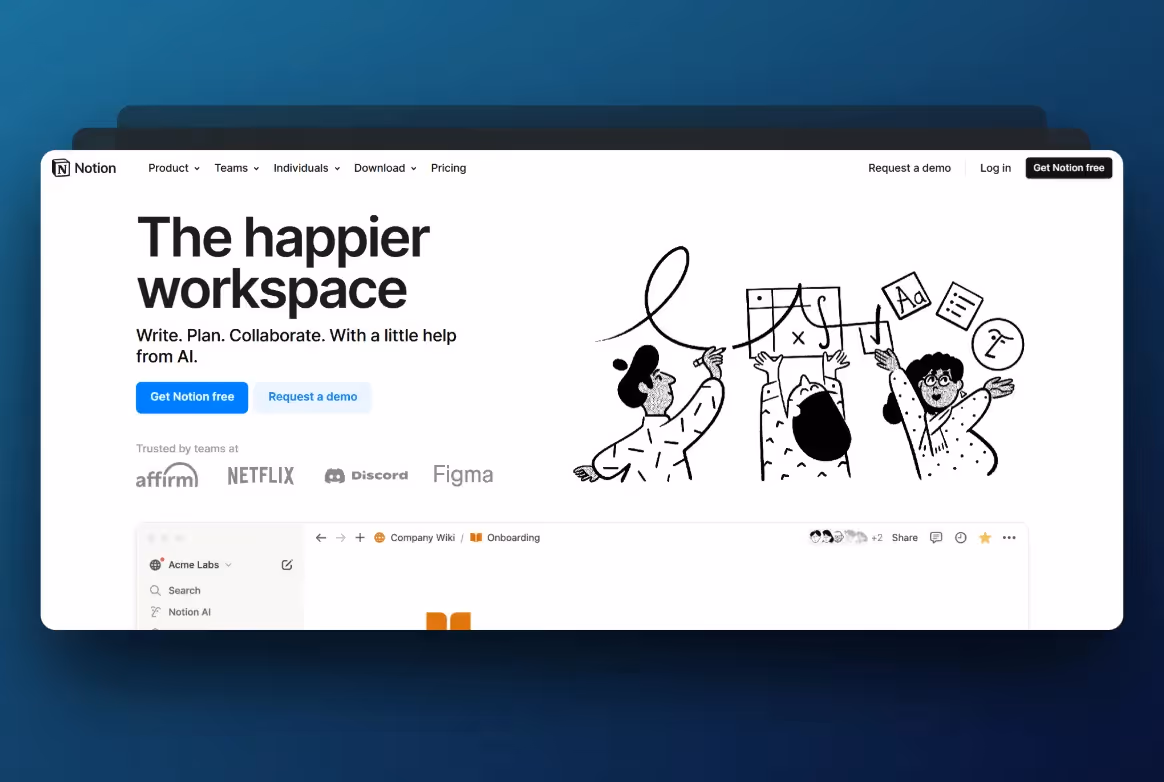Click the plus icon next to navigation arrows
Viewport: 1164px width, 782px height.
tap(360, 538)
